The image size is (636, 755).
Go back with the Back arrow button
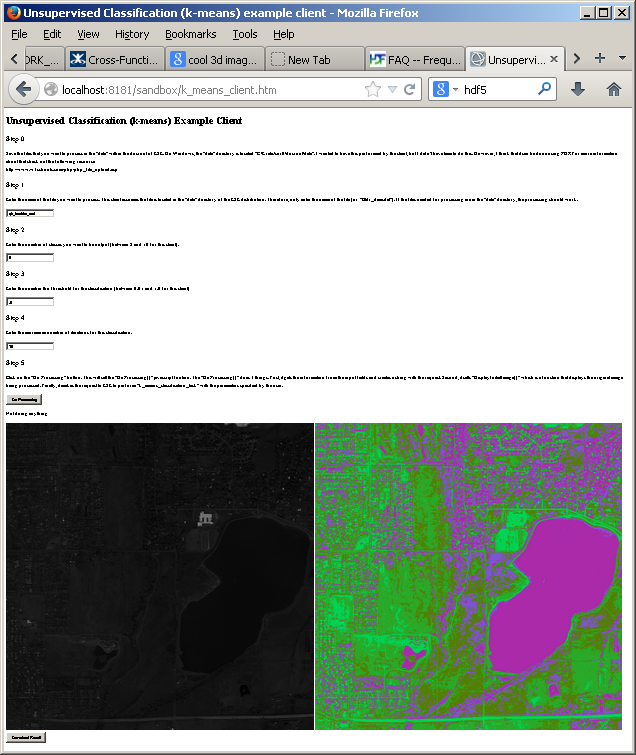[23, 89]
